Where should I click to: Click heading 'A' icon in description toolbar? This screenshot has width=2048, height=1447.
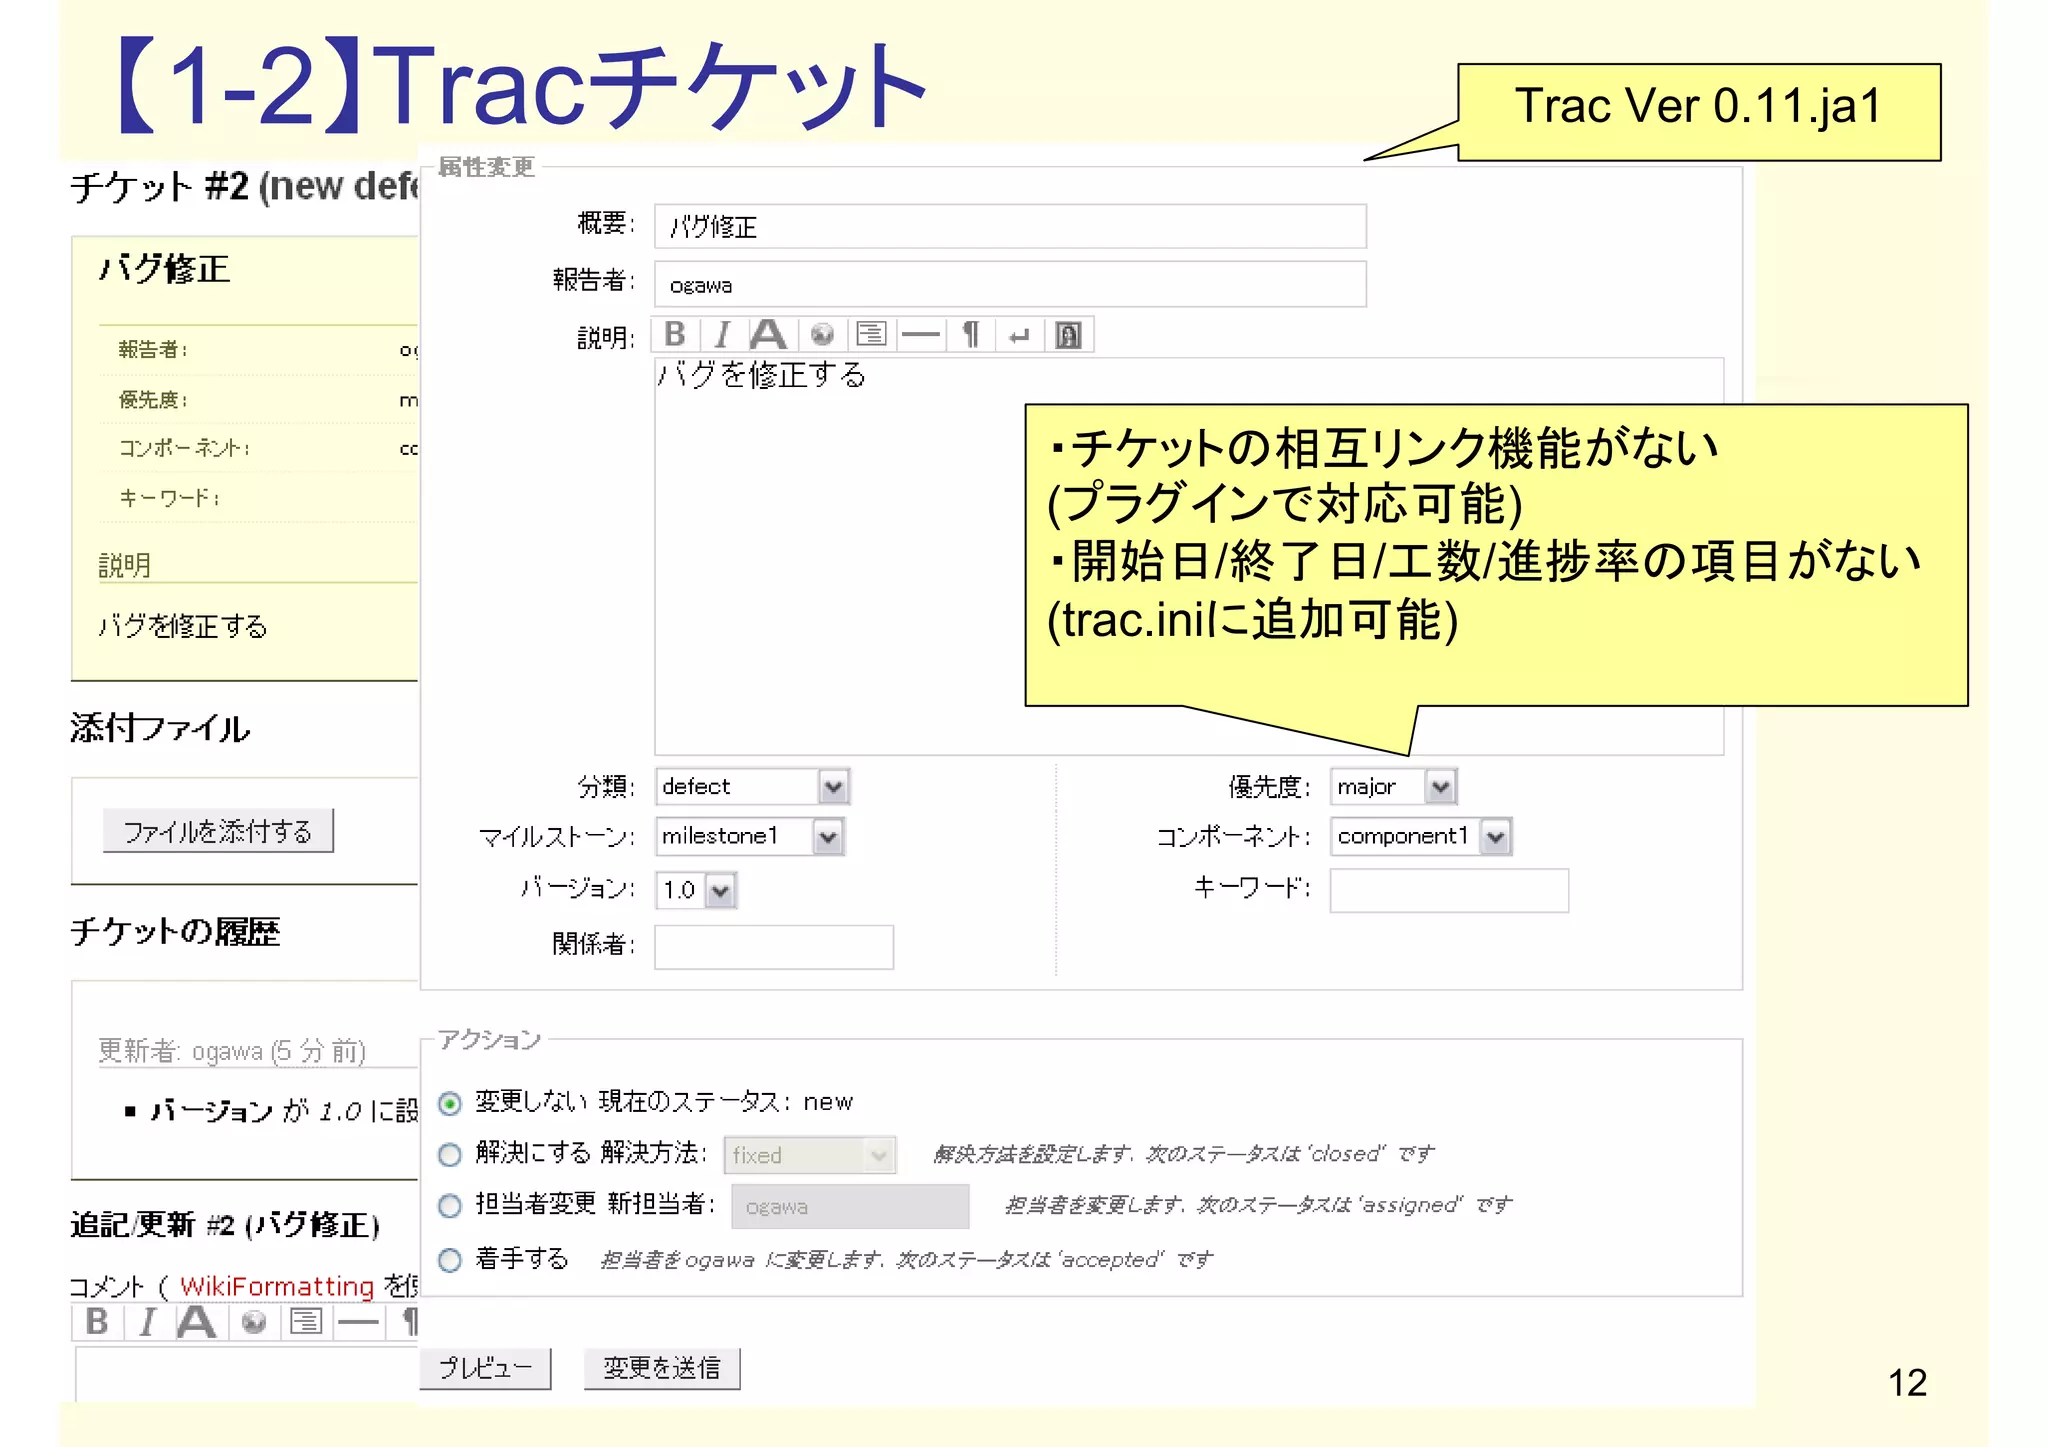(x=769, y=334)
